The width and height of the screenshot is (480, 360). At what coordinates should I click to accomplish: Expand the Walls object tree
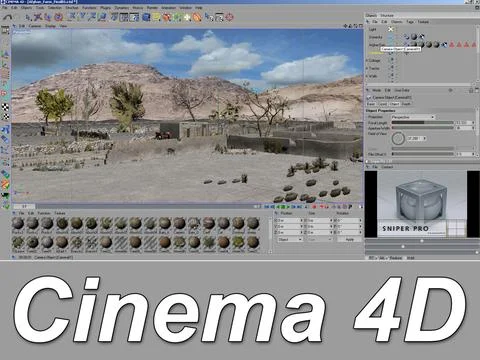tap(367, 76)
